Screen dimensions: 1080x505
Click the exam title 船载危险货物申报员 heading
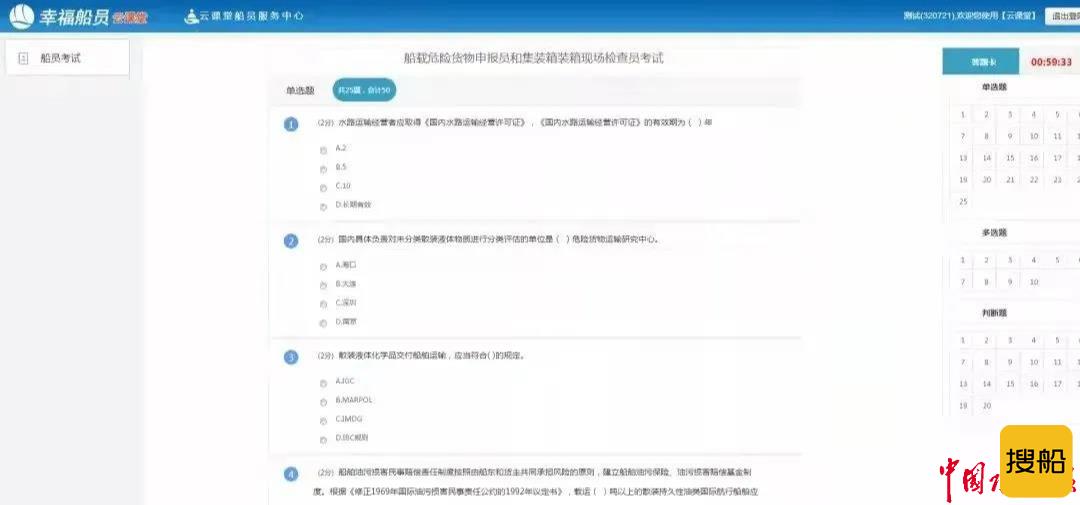(x=533, y=58)
